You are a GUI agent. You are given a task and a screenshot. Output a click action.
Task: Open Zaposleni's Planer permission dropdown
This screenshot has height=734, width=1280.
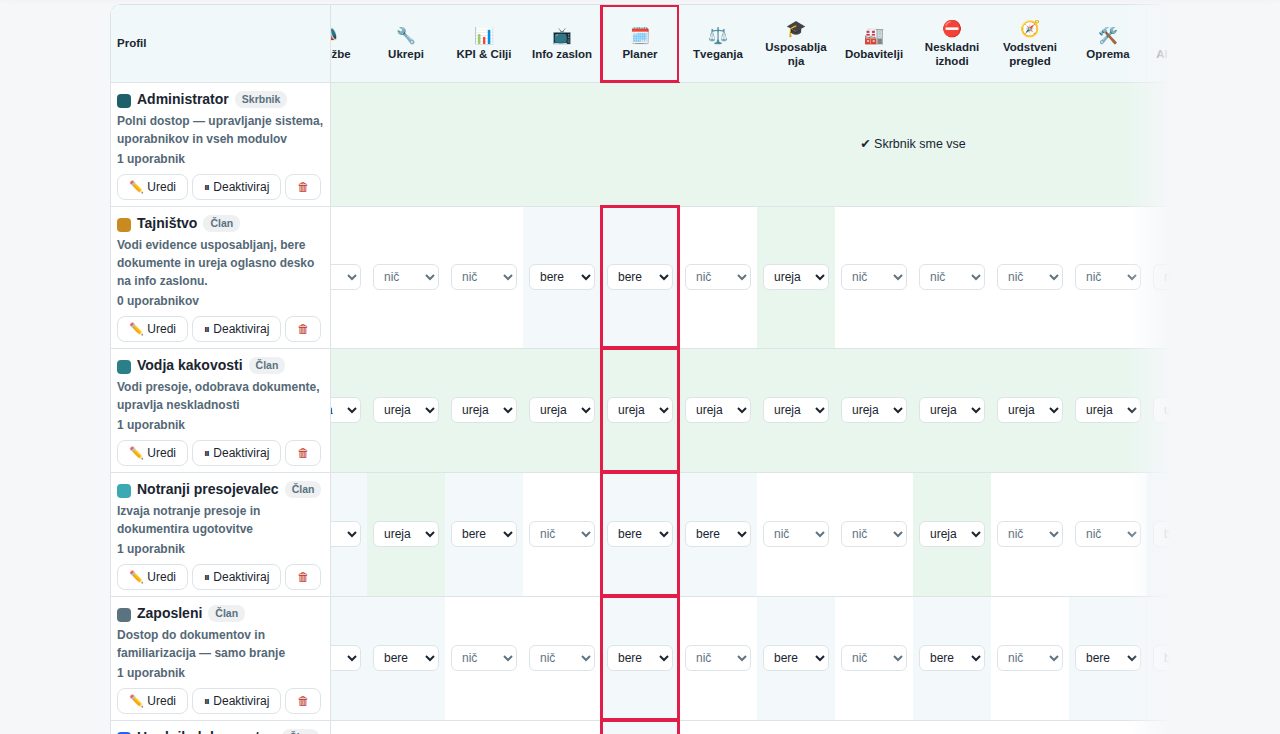click(x=640, y=658)
